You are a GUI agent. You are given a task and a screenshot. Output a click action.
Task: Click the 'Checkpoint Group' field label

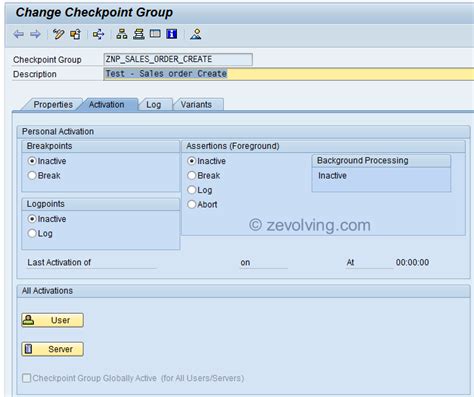[47, 60]
